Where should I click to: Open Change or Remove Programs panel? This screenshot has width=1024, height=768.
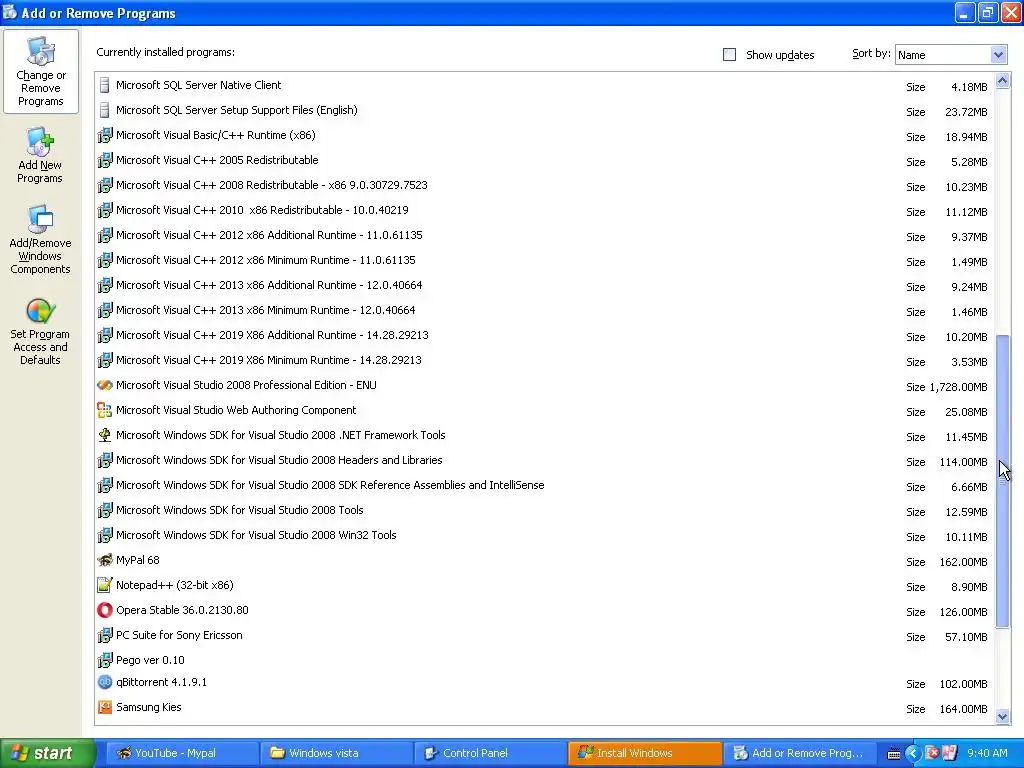pyautogui.click(x=40, y=71)
